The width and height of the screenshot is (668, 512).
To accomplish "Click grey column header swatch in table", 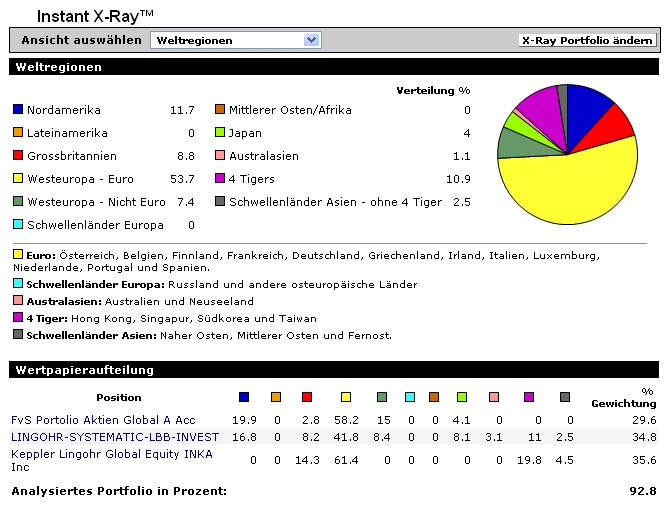I will [565, 397].
